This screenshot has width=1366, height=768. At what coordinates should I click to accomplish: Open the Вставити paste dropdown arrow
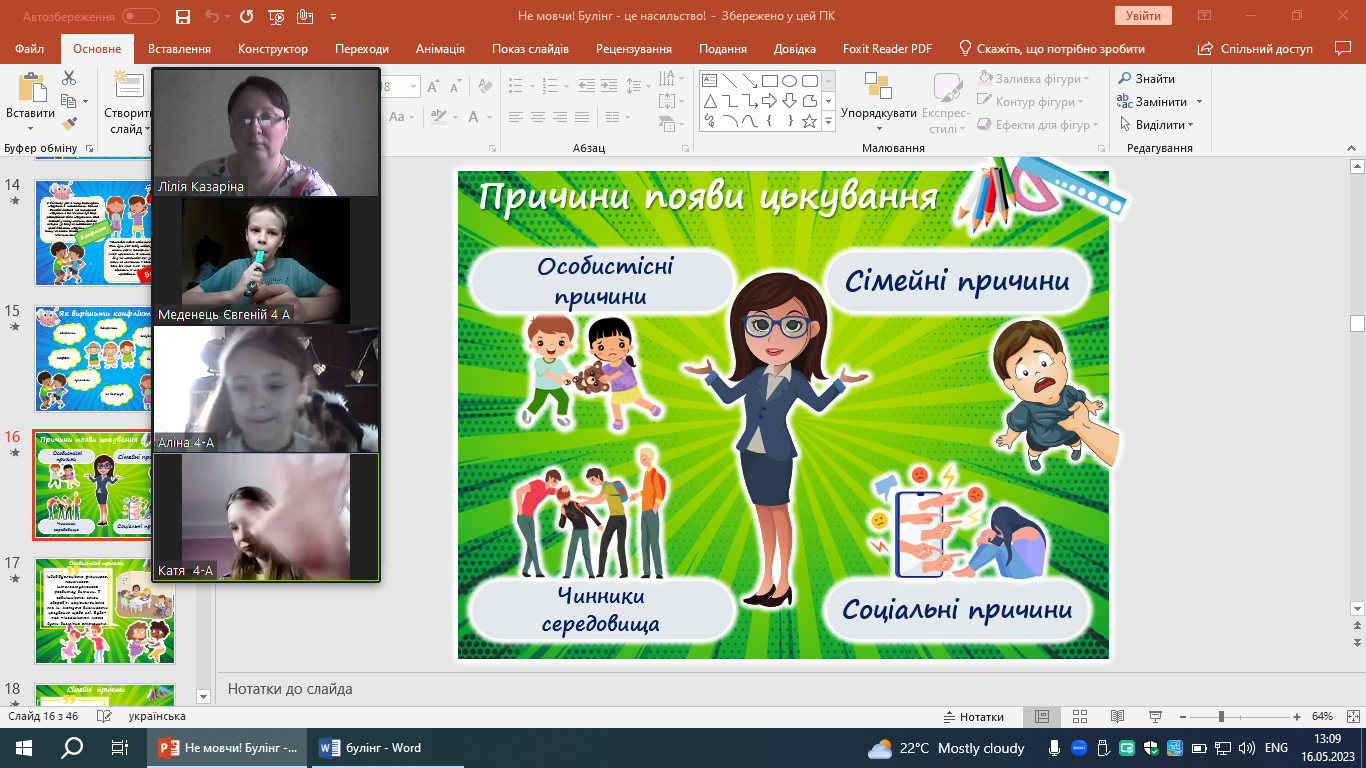click(31, 129)
